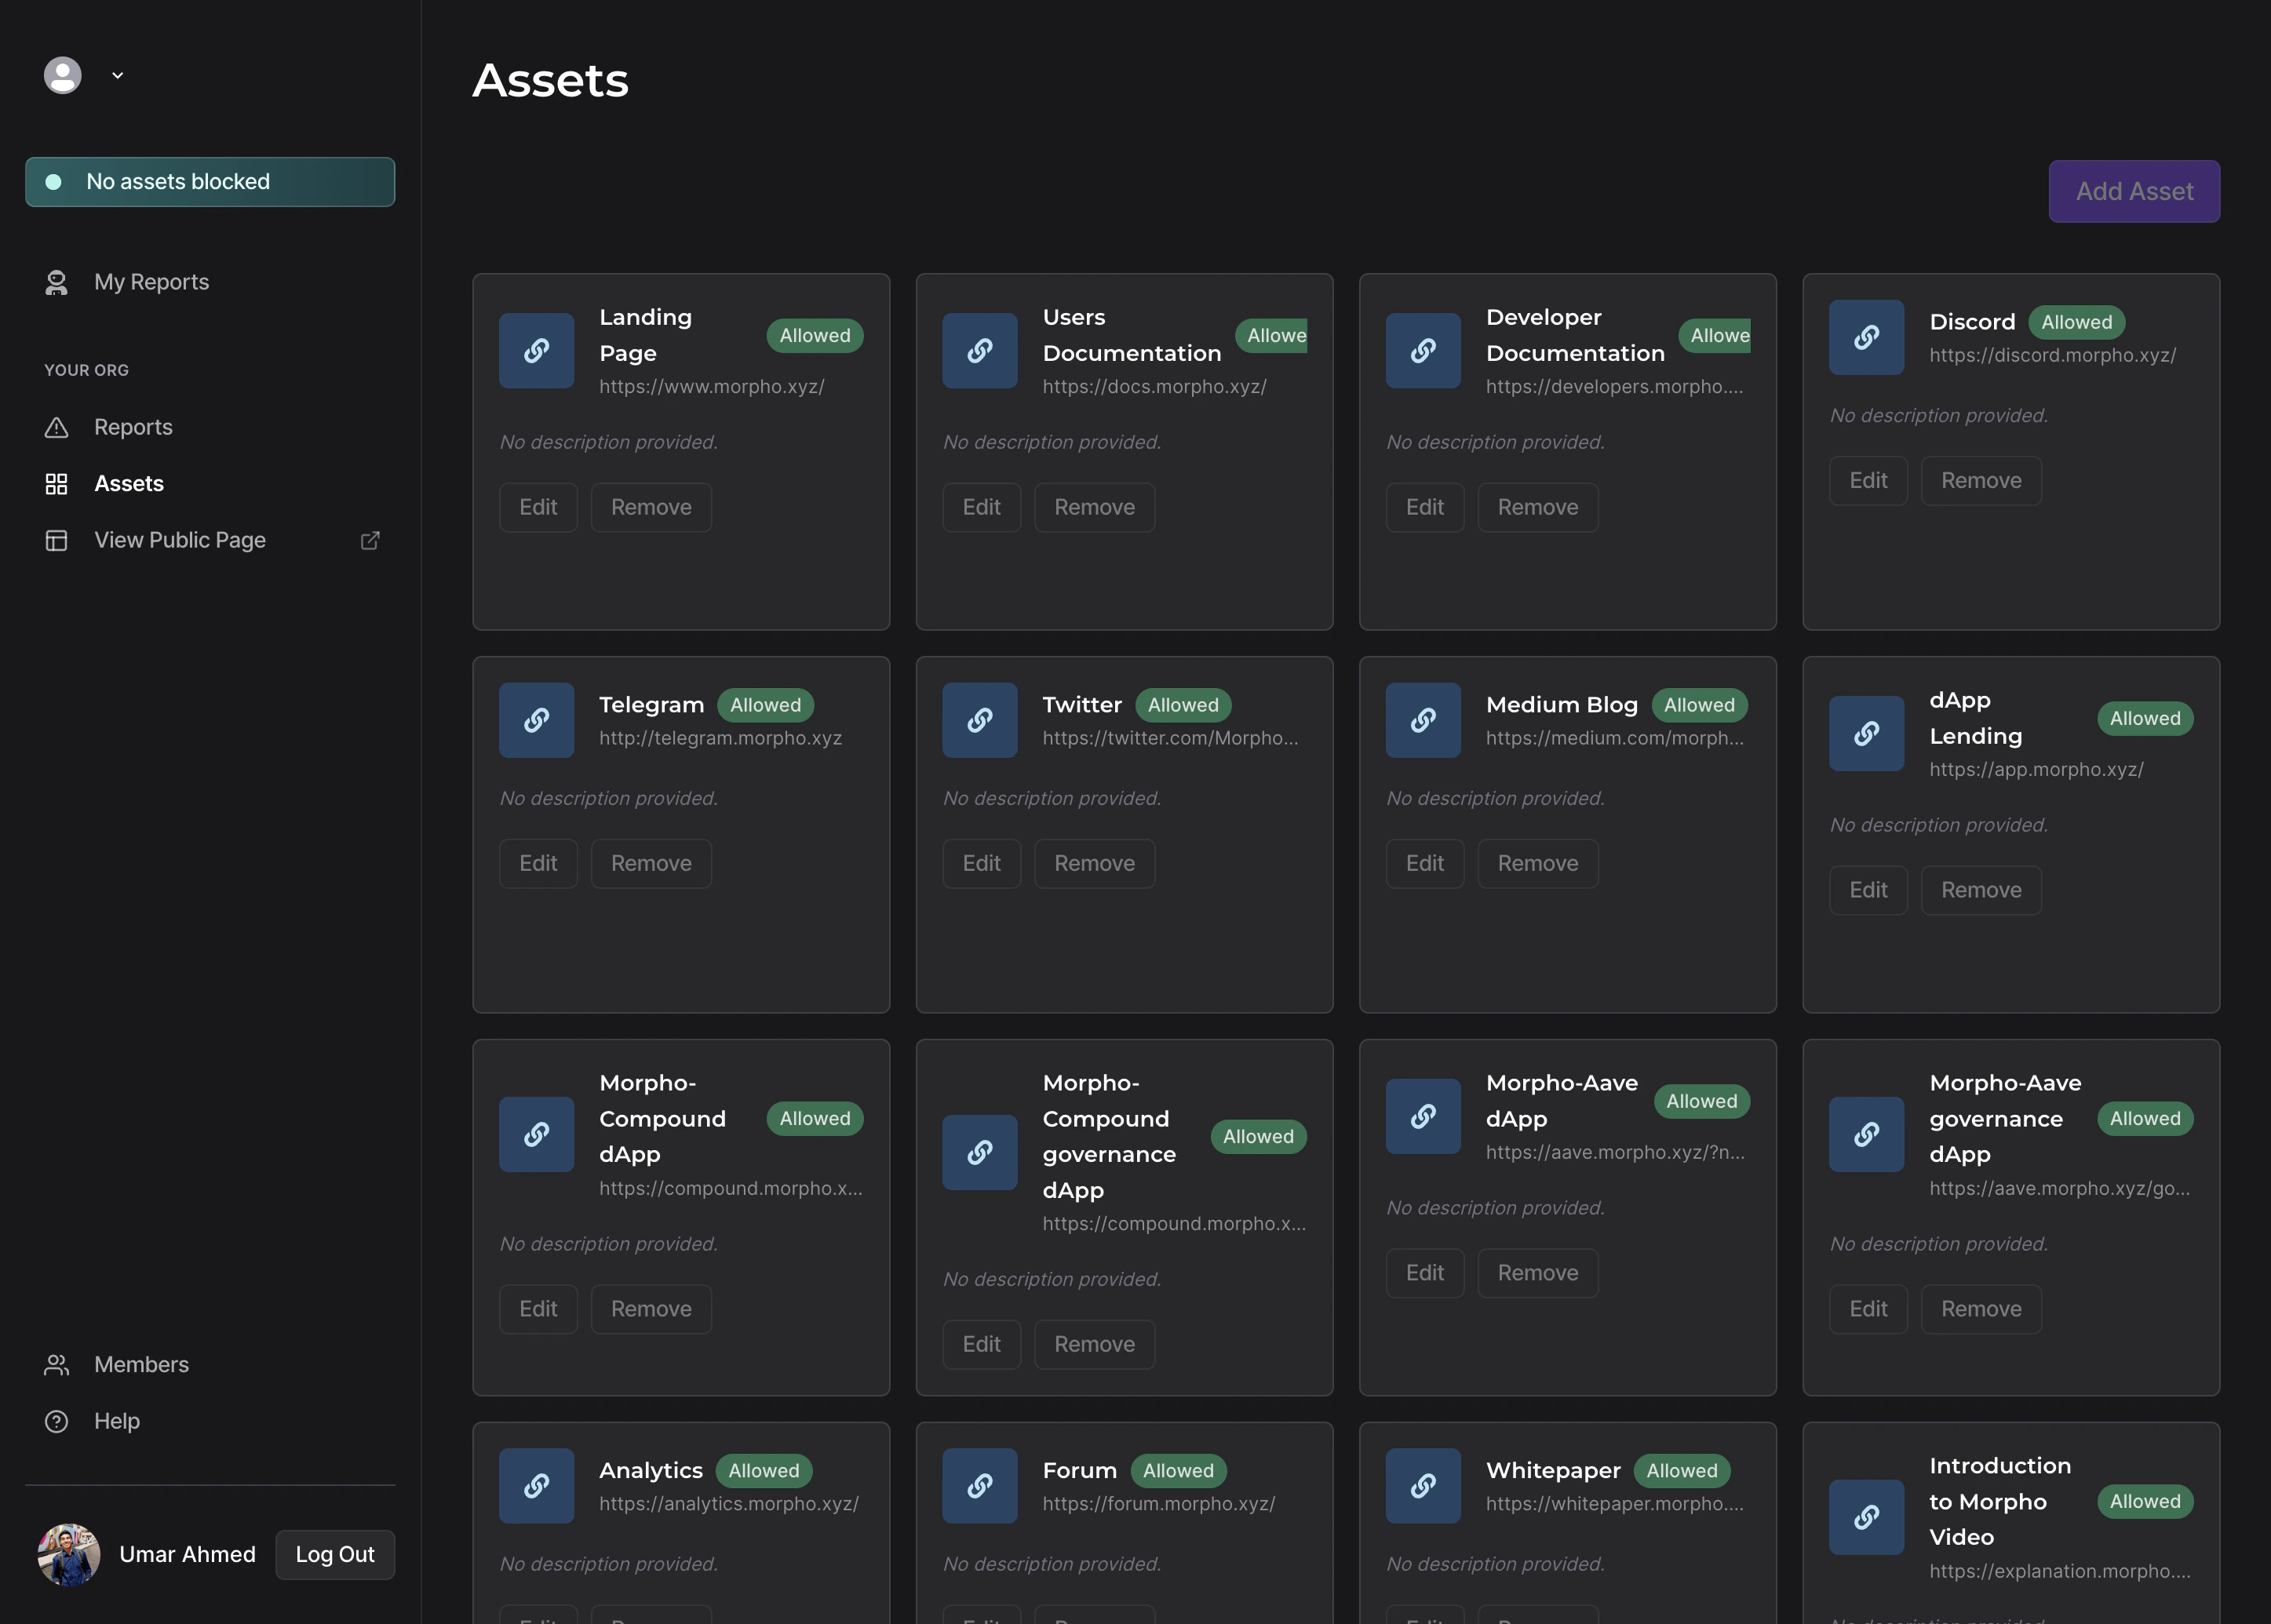Select My Reports in the sidebar navigation
2271x1624 pixels.
151,282
